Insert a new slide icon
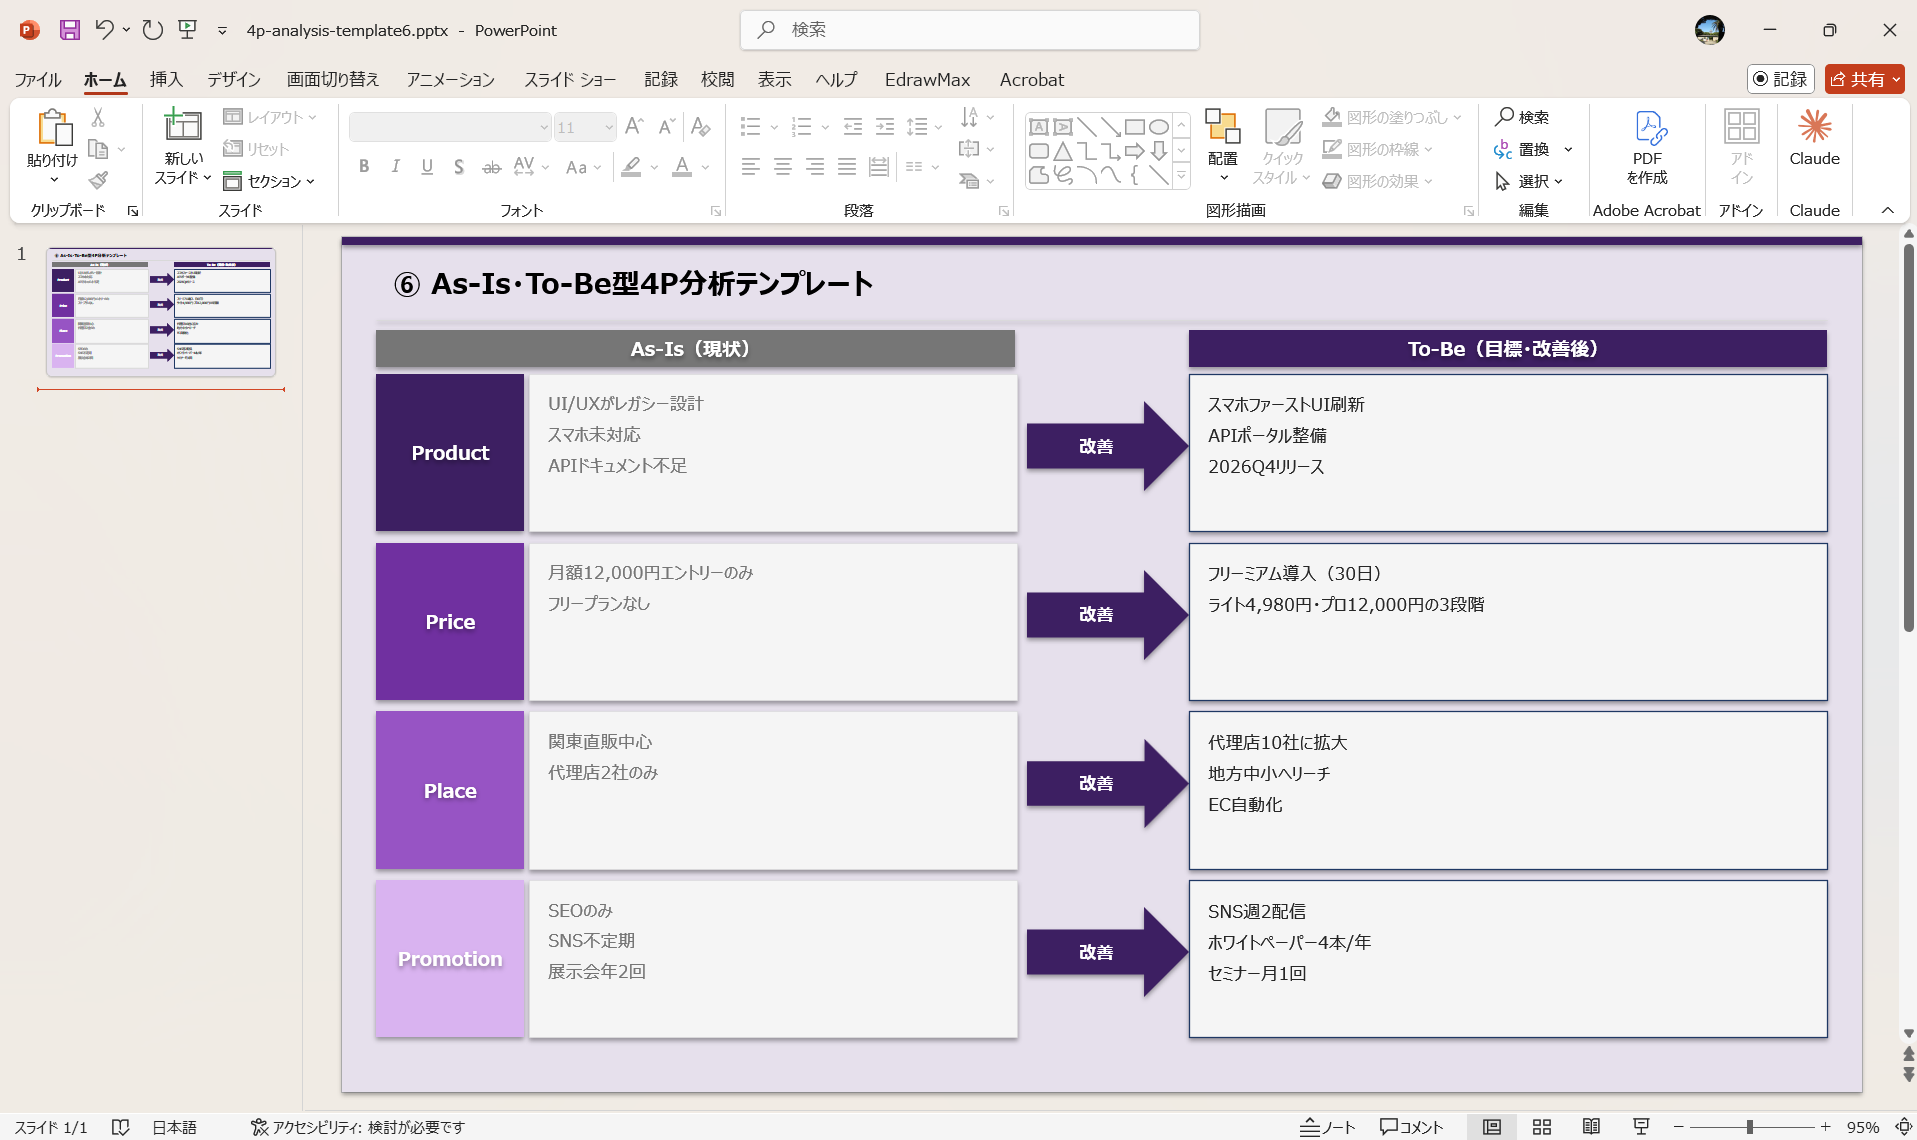This screenshot has height=1140, width=1917. click(x=183, y=124)
